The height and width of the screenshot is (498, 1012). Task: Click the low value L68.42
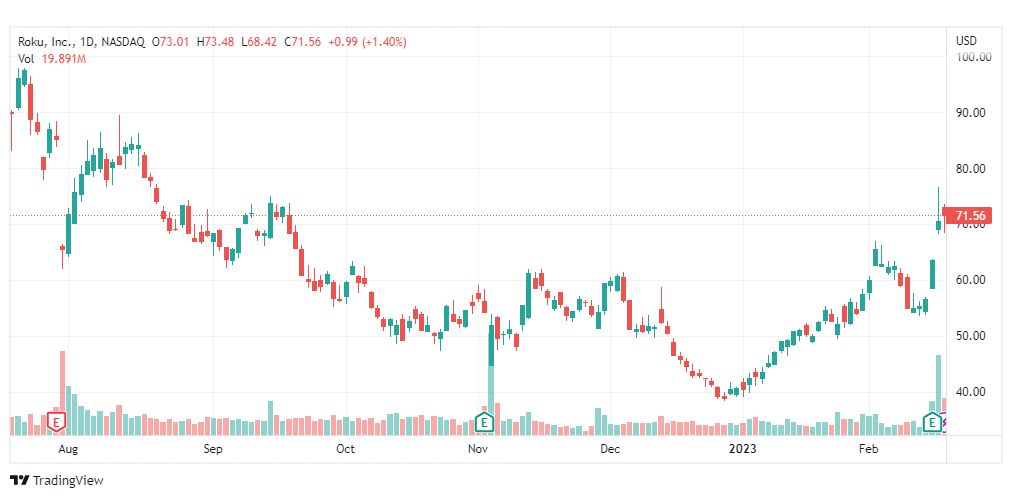tap(259, 42)
